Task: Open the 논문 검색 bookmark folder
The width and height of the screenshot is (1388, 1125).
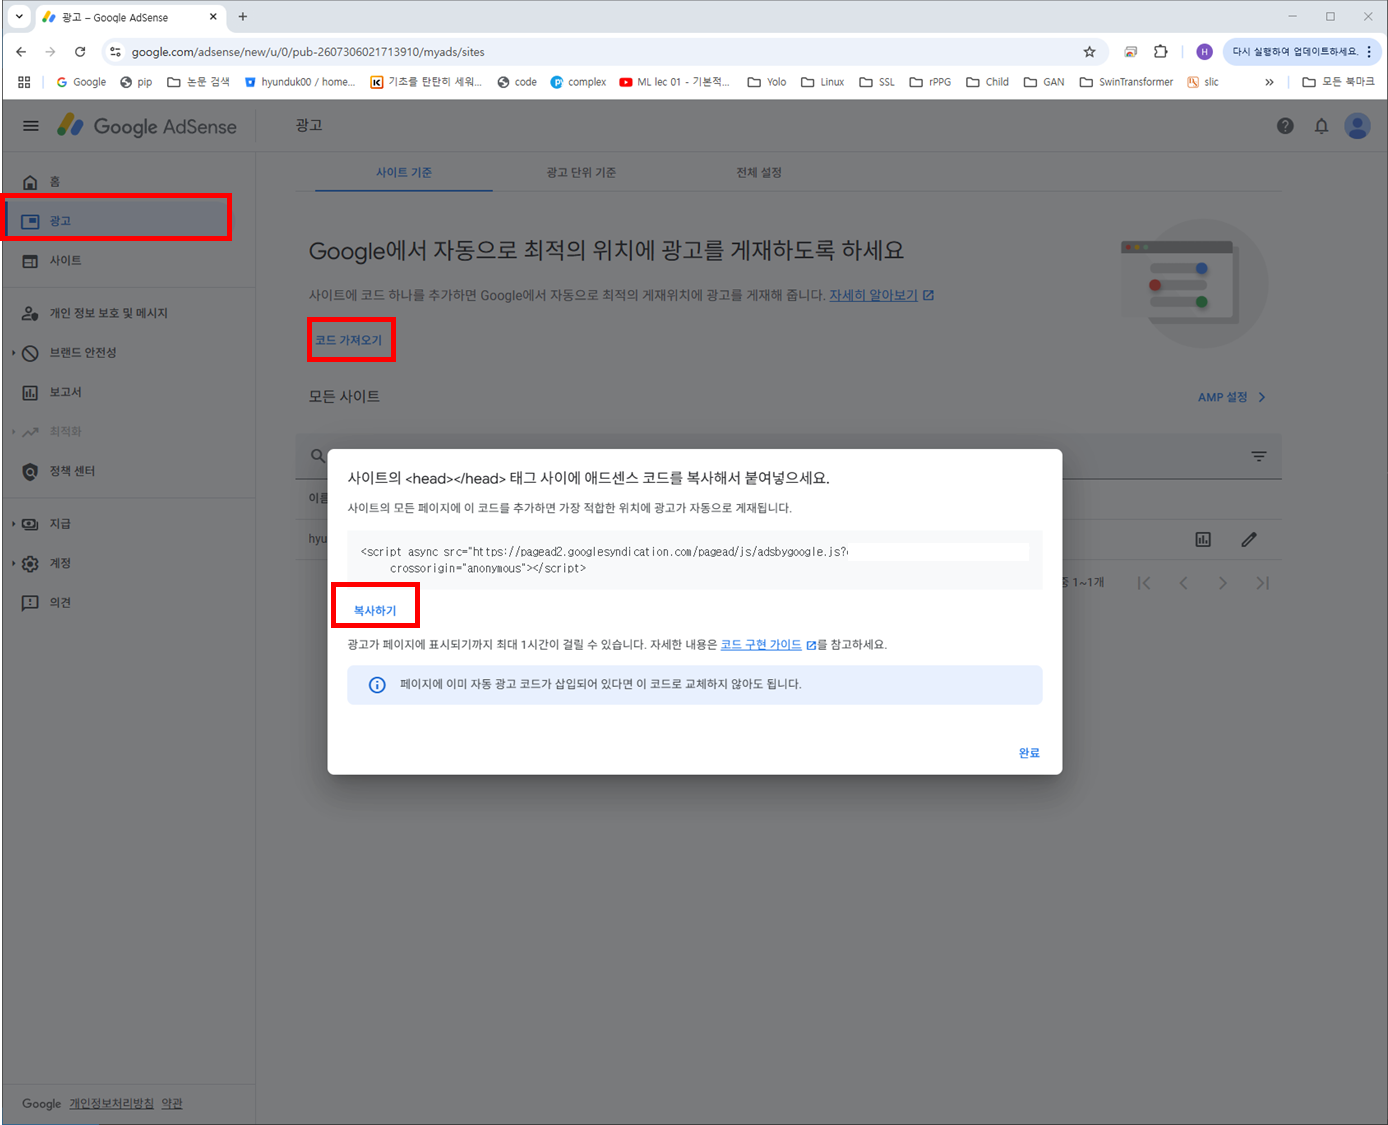Action: coord(198,82)
